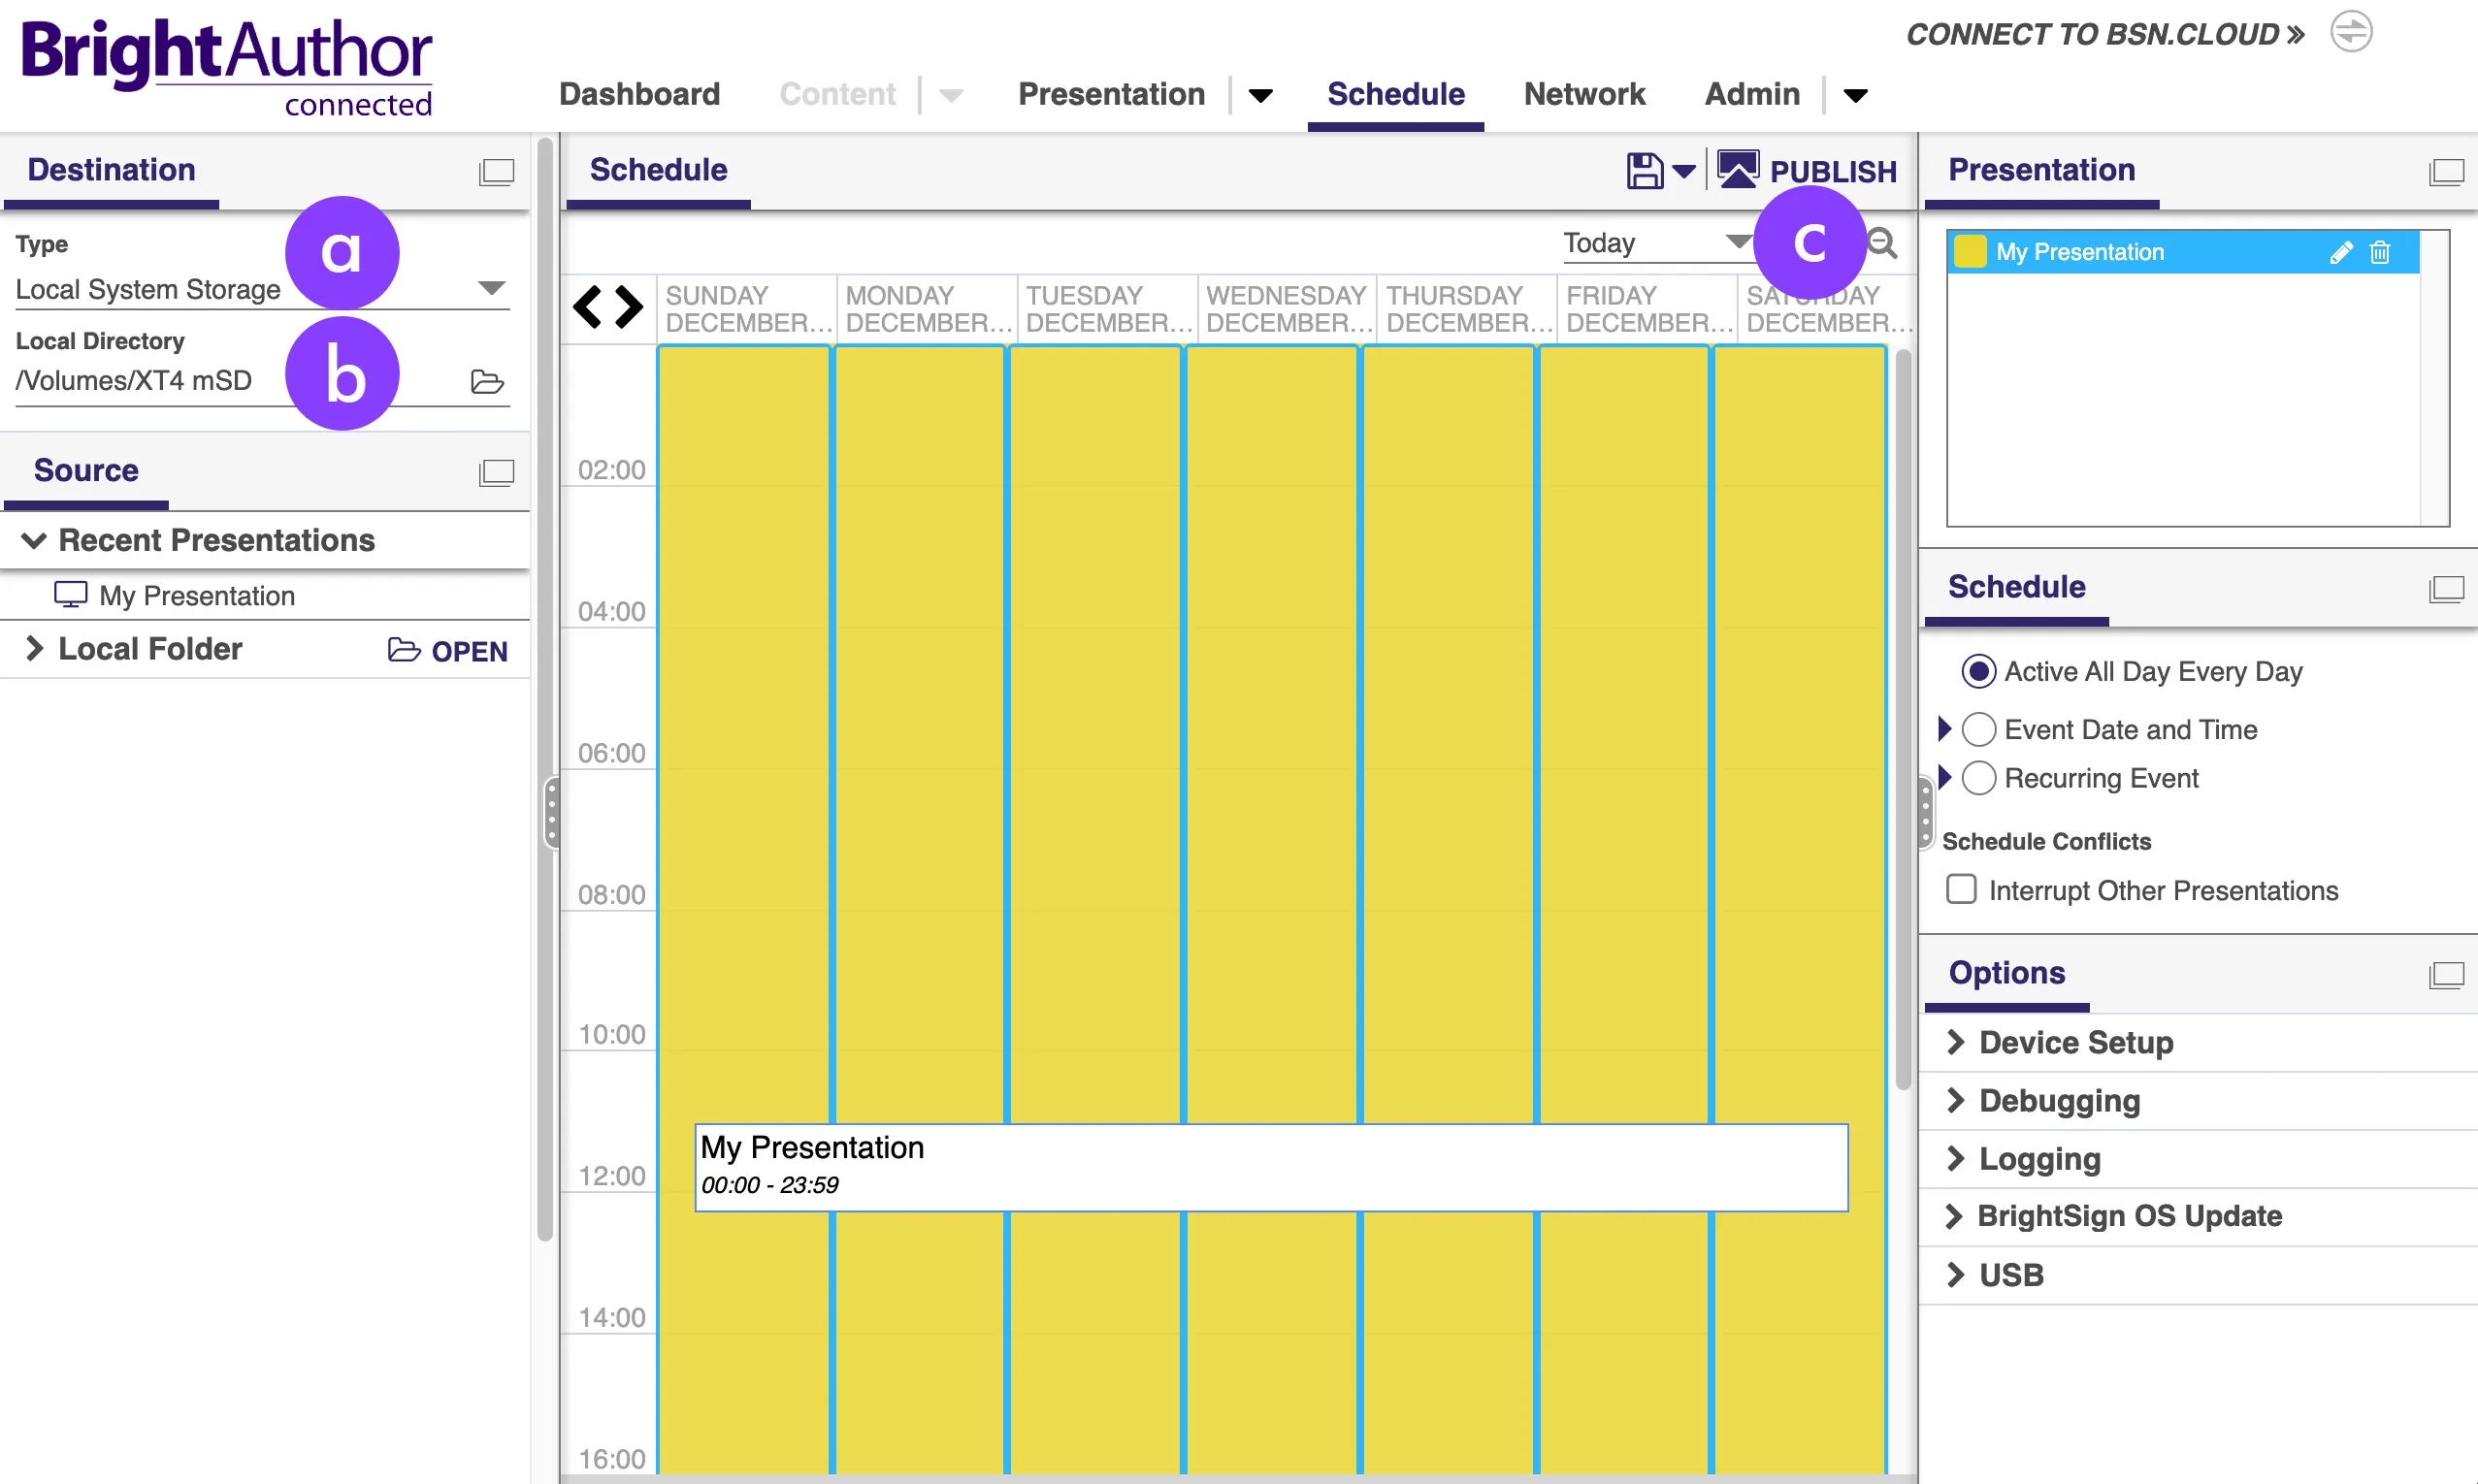
Task: Click CONNECT TO BSN.CLOUD link
Action: point(2105,34)
